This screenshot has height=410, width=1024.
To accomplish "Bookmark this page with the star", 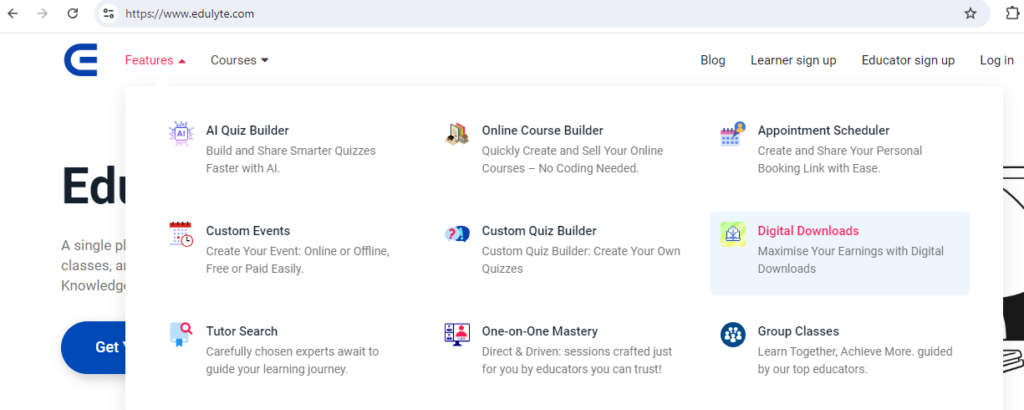I will point(970,13).
